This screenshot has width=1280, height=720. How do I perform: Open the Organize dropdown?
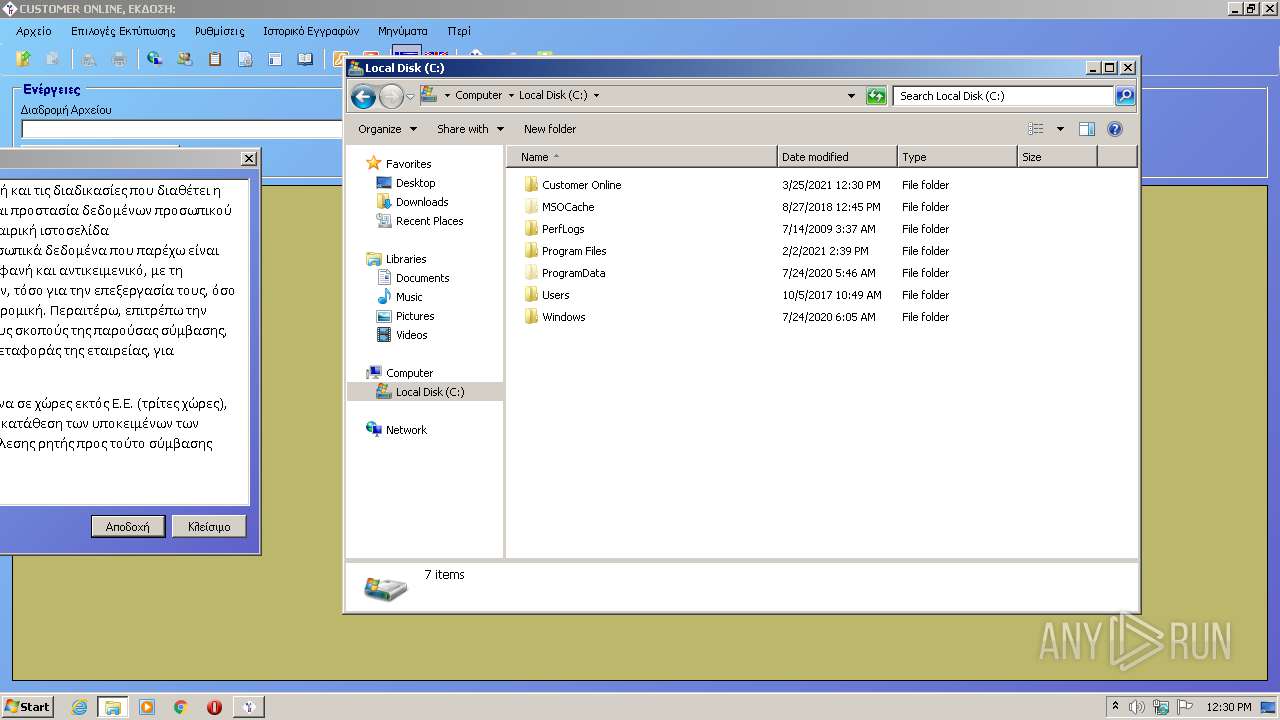387,129
